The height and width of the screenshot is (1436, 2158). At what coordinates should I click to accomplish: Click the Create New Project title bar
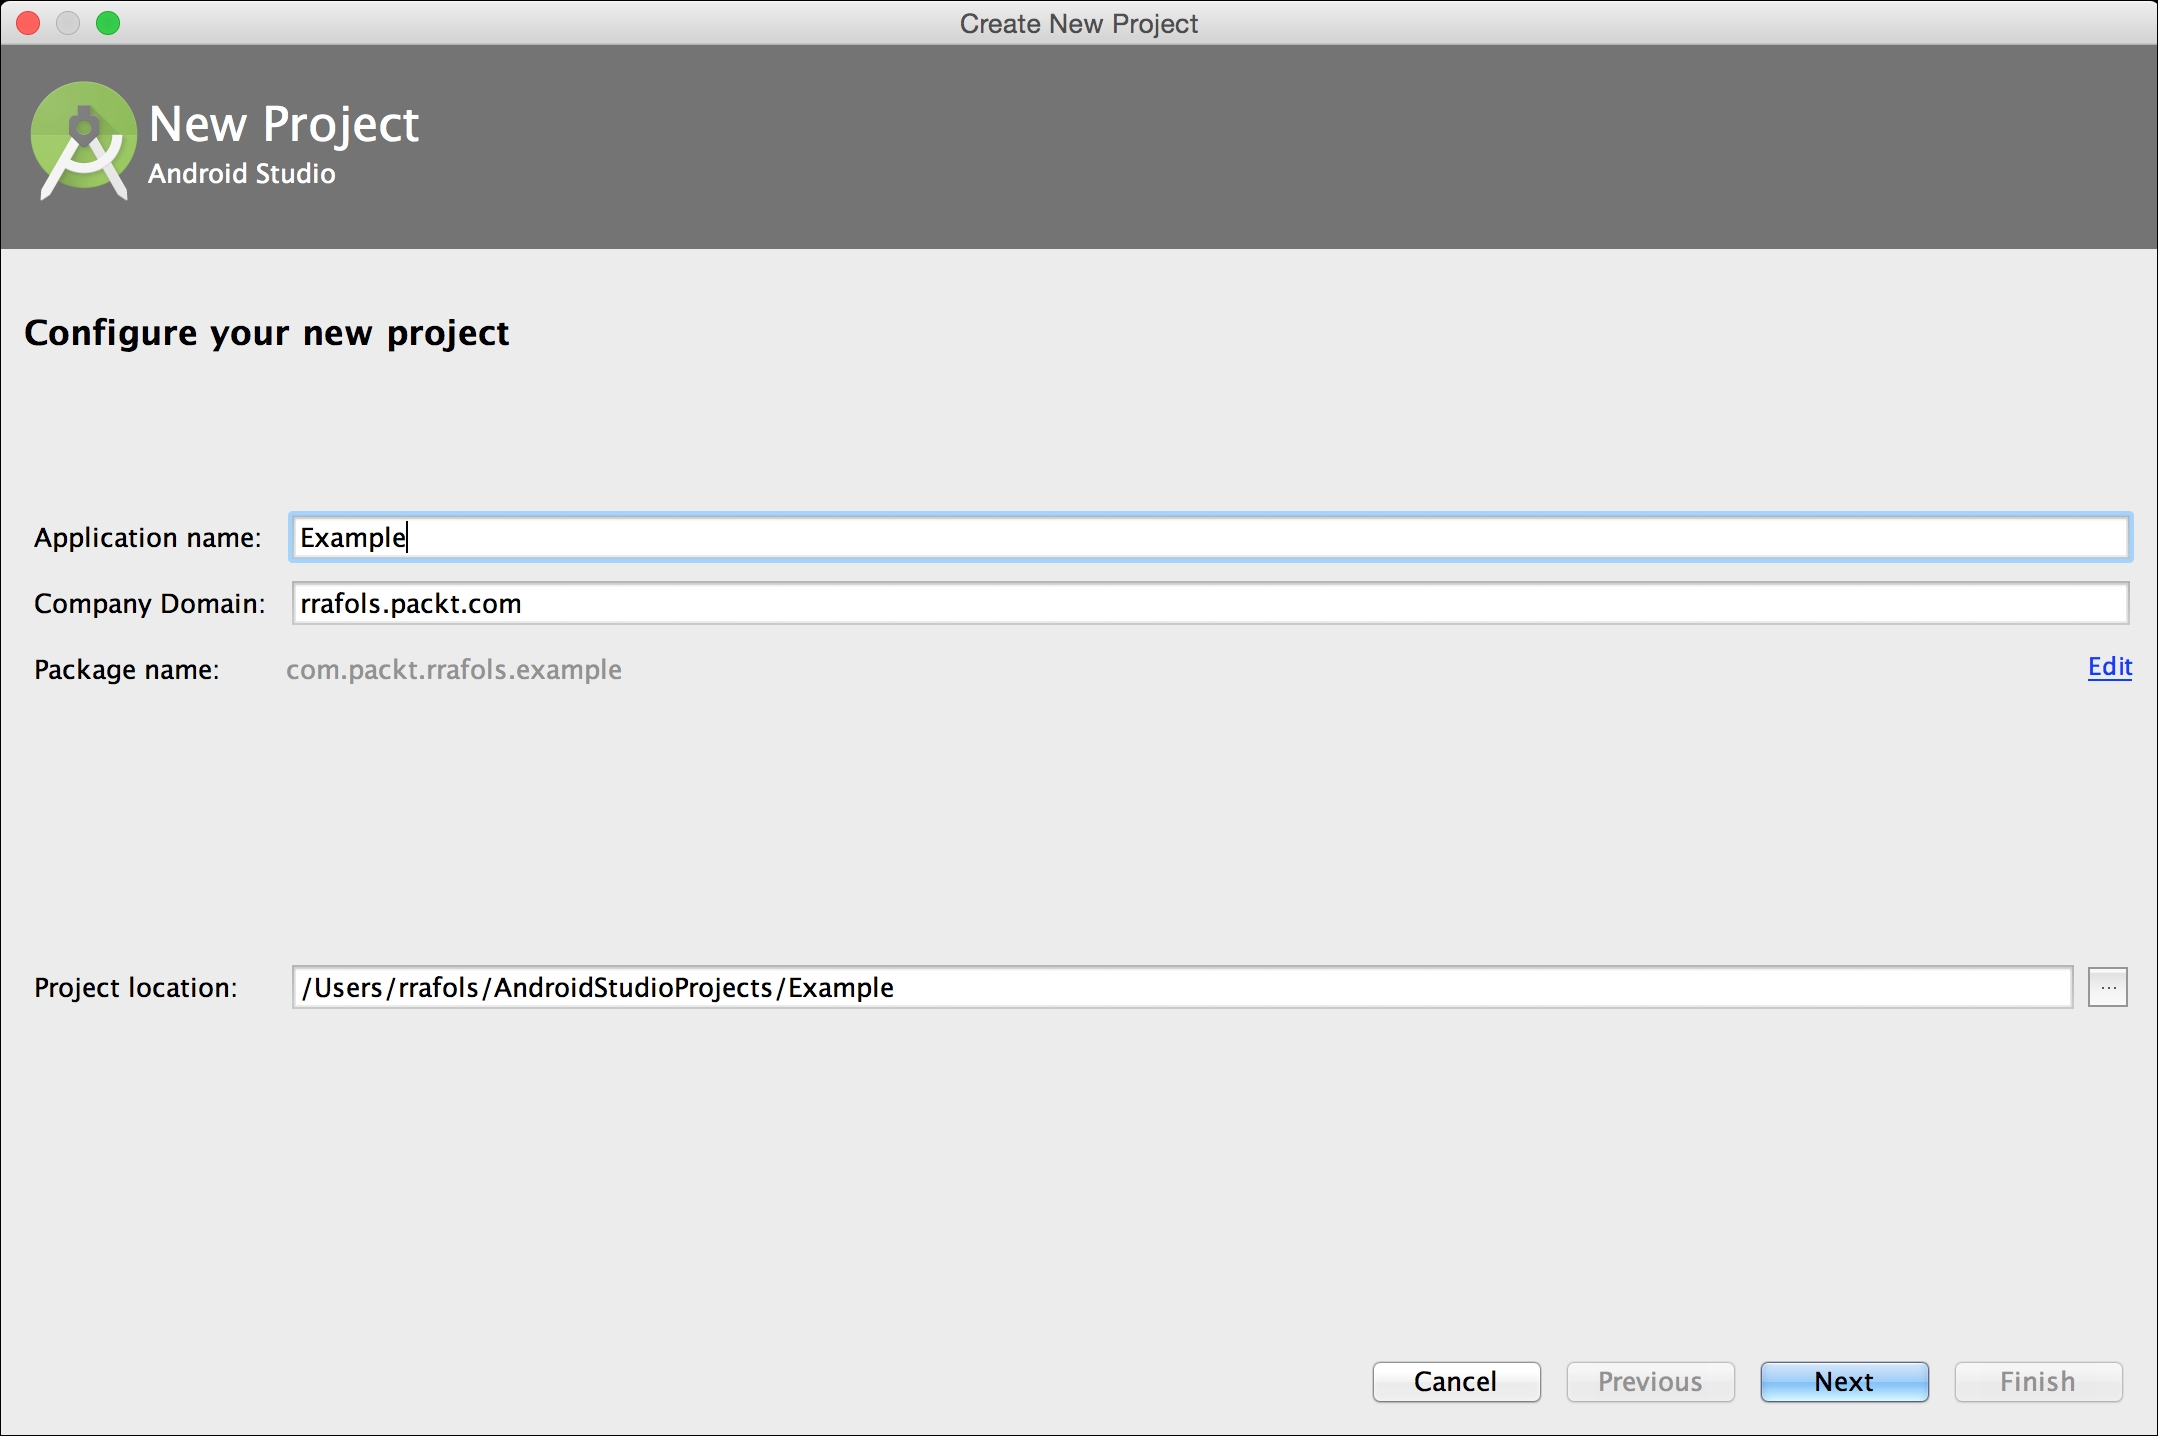[1078, 23]
